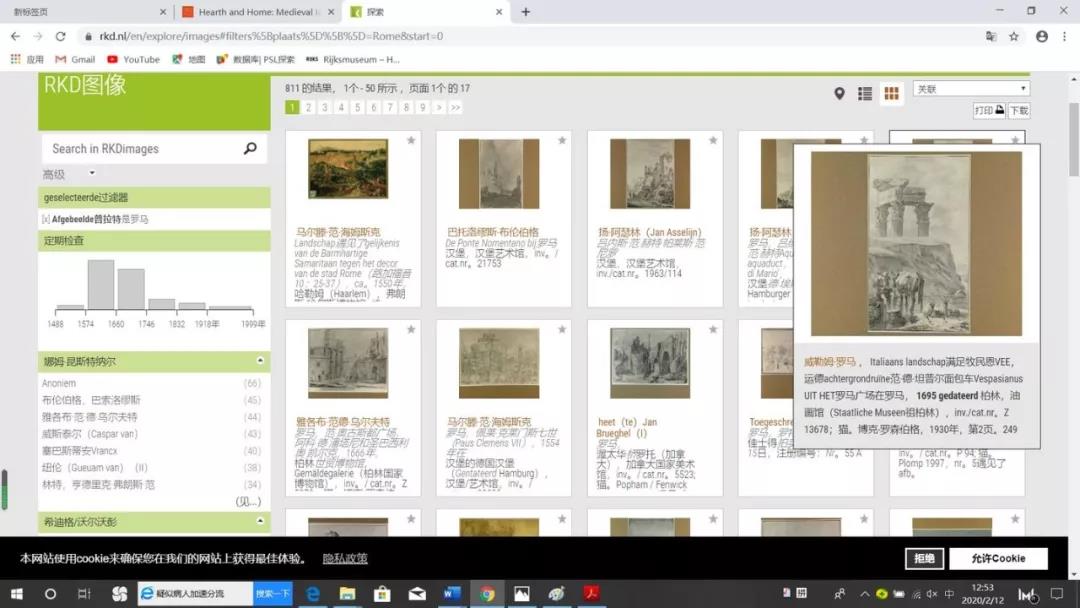This screenshot has width=1080, height=608.
Task: Expand the advanced search dropdown arrow
Action: (92, 174)
